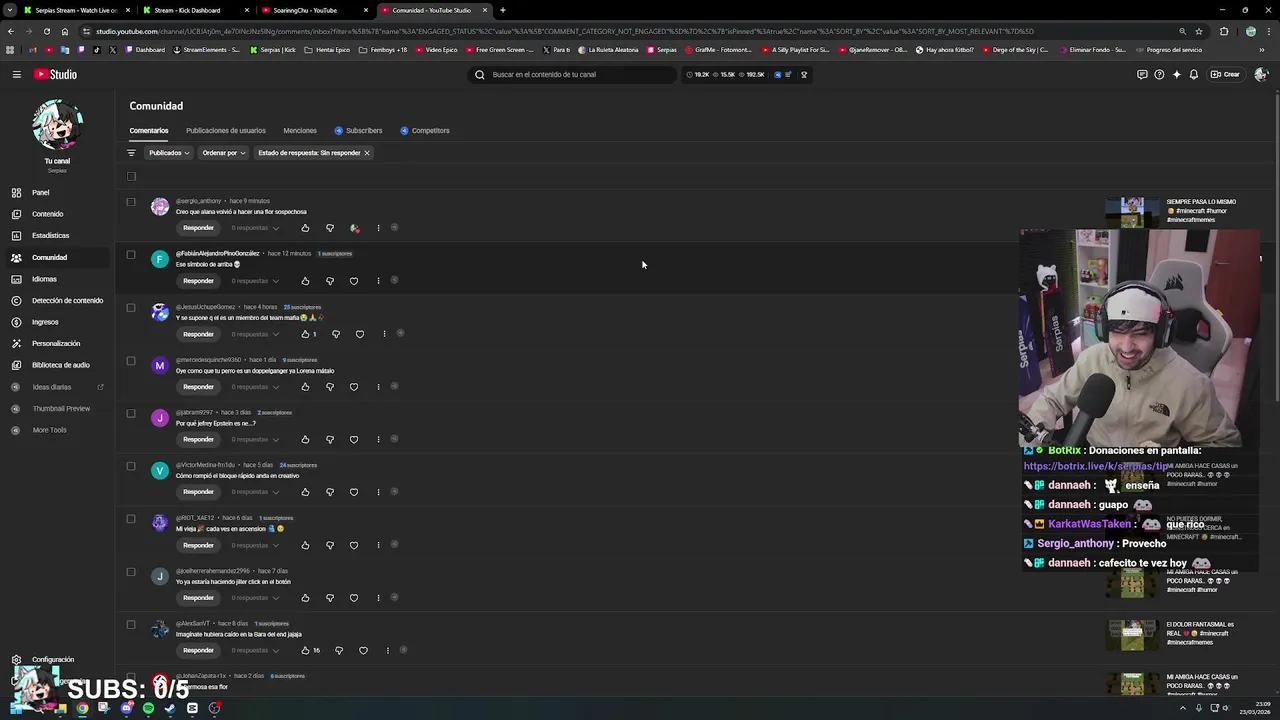Bookmark this page with the star icon
The image size is (1280, 720).
click(x=1198, y=31)
